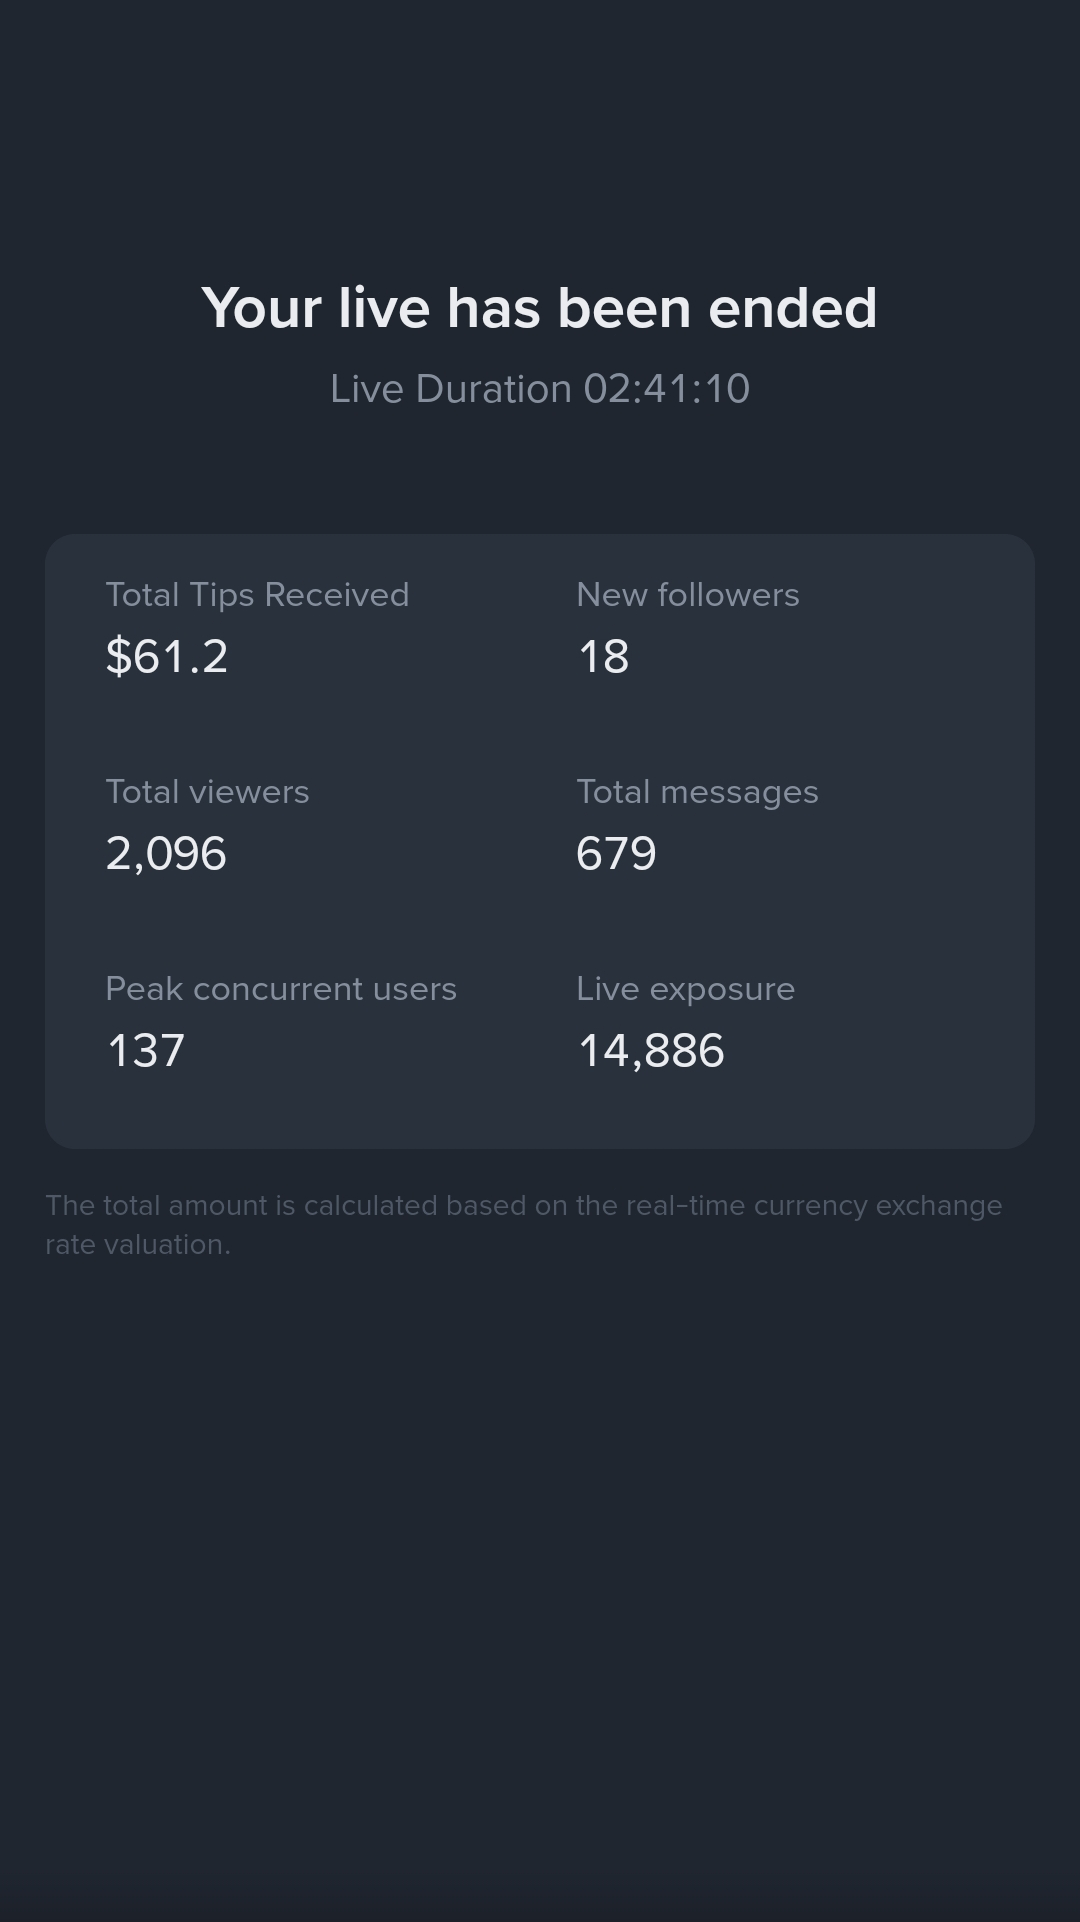Click the 14,886 live exposure value
The image size is (1080, 1922).
[651, 1051]
